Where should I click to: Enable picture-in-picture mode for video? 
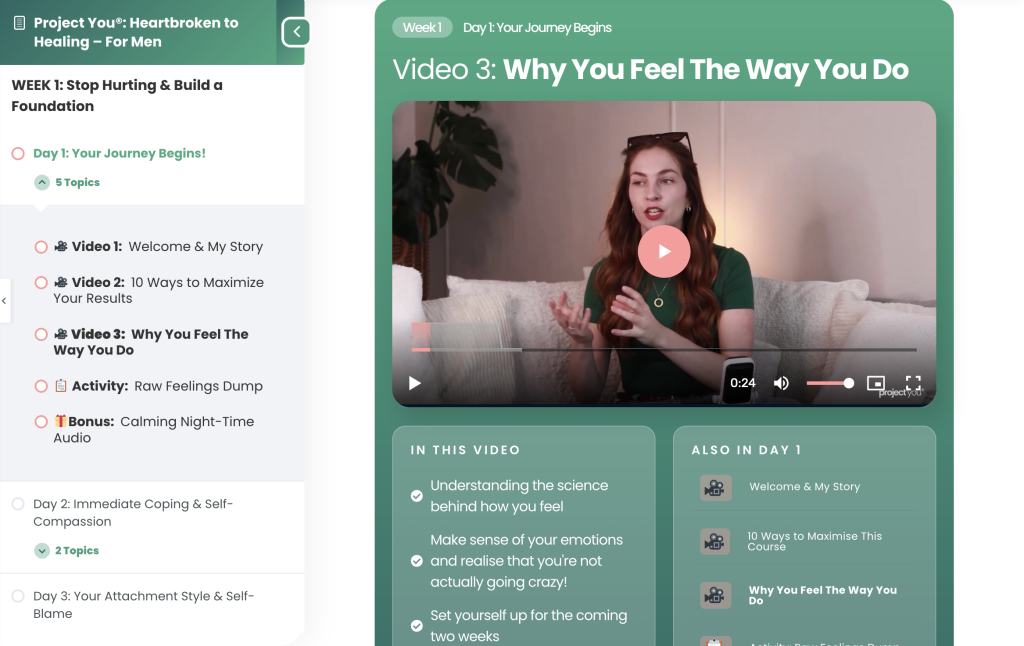tap(876, 383)
